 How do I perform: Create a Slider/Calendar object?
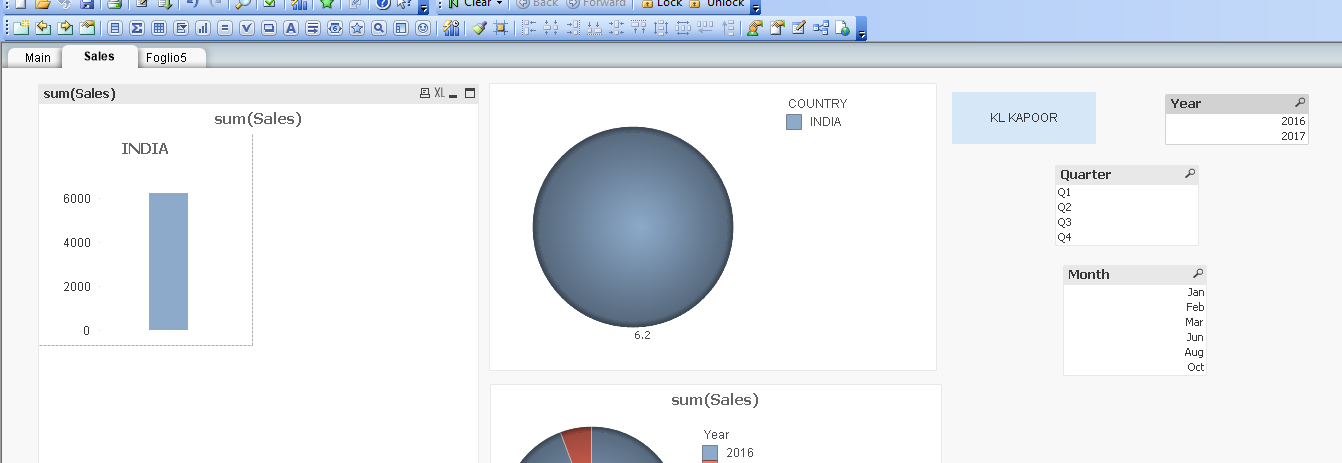(335, 28)
